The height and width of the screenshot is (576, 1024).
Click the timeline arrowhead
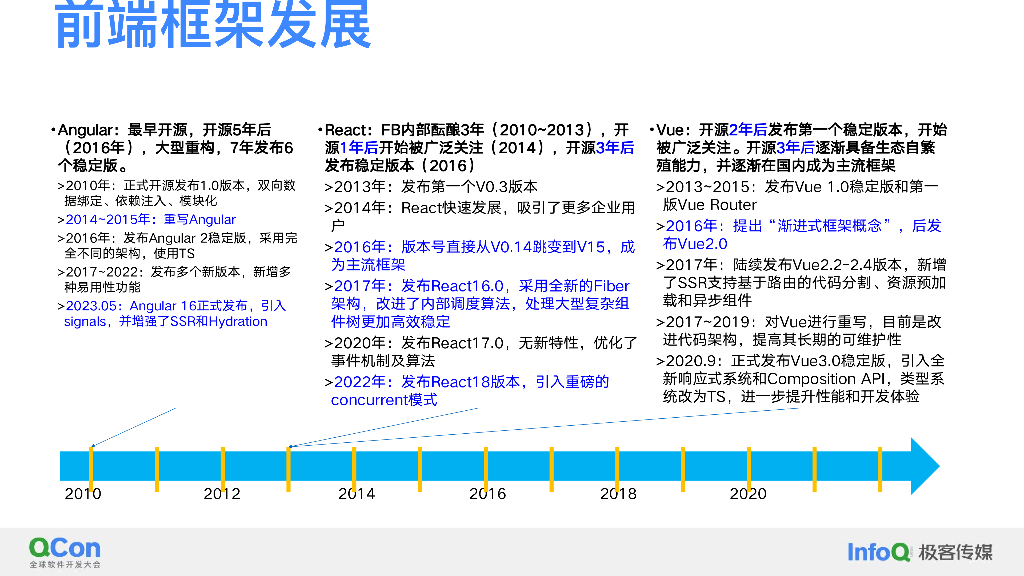[924, 466]
